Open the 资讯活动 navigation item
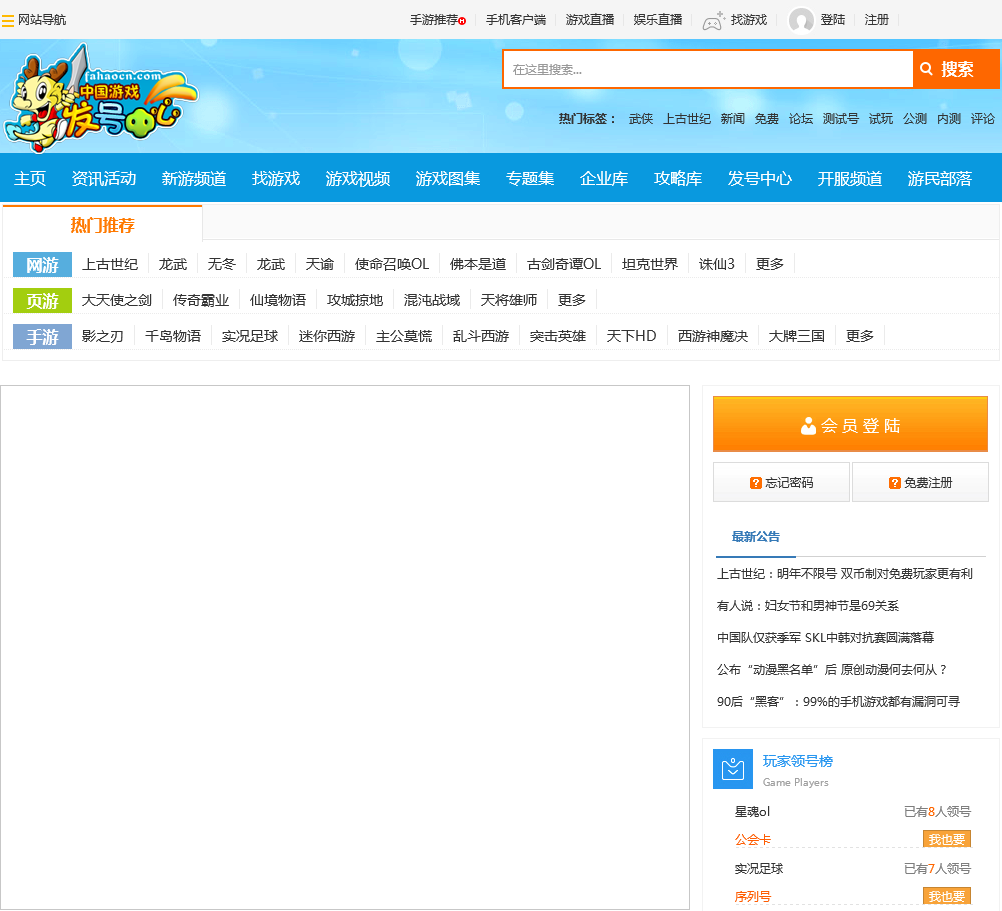1002x911 pixels. 104,178
